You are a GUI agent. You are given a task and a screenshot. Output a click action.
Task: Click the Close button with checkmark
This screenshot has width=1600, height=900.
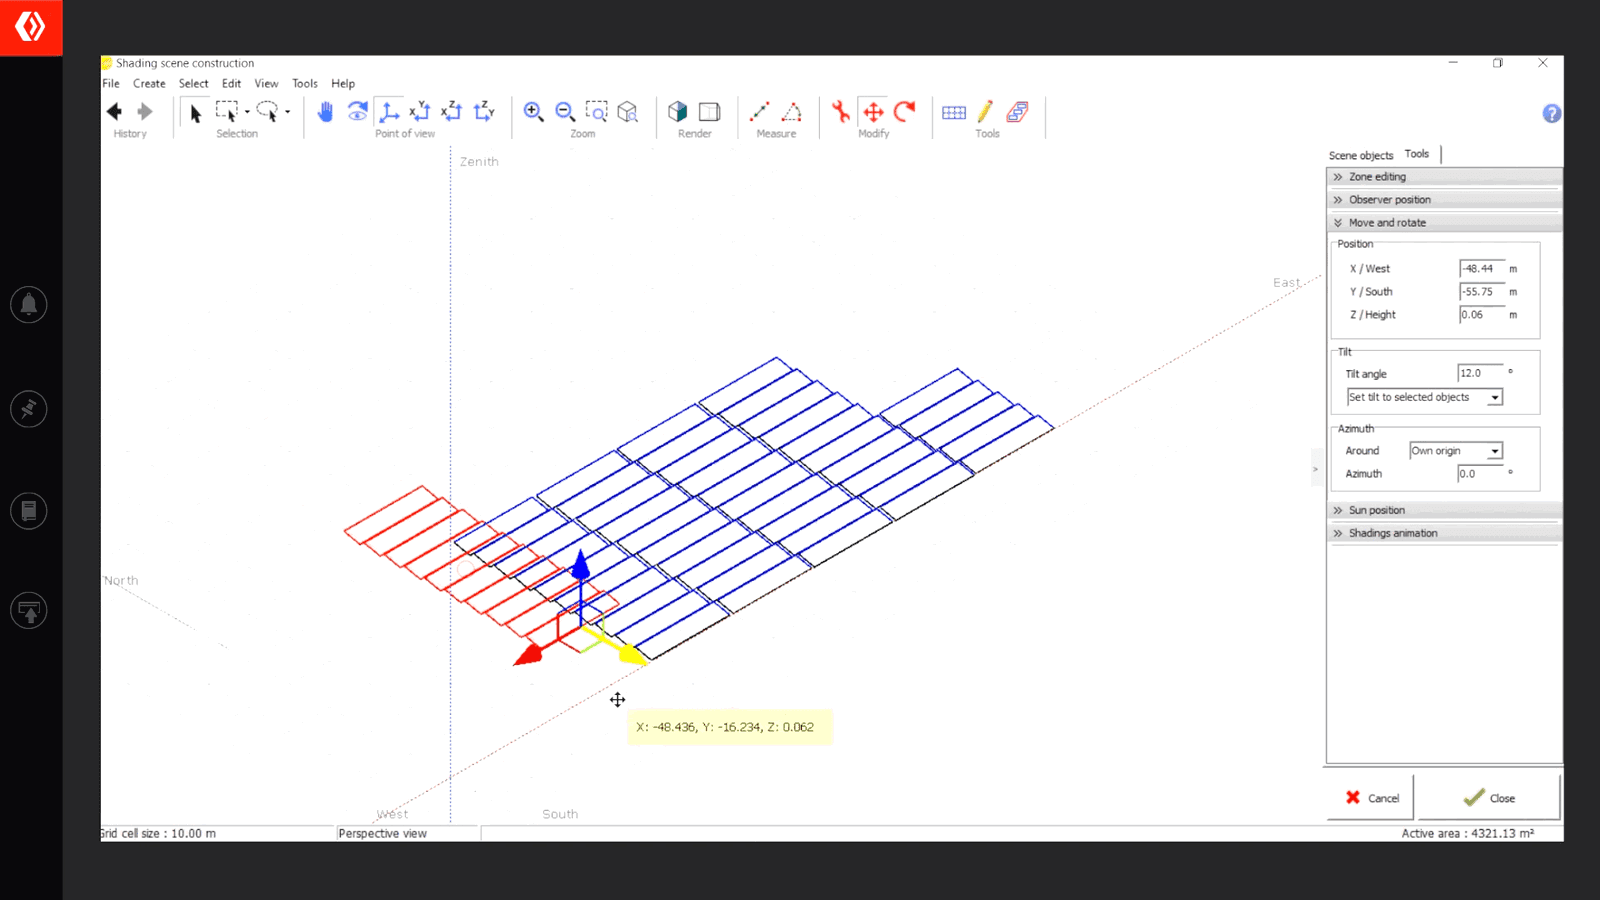[1489, 798]
